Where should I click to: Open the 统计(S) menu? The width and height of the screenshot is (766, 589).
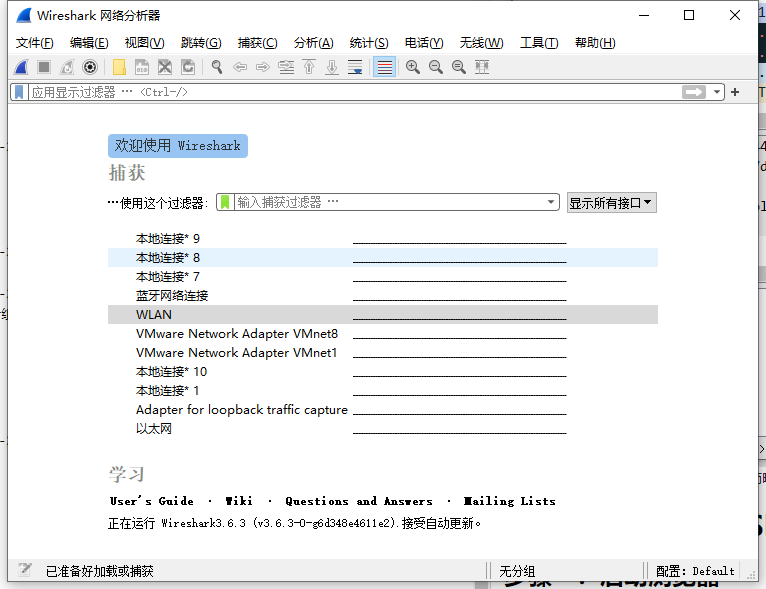369,43
